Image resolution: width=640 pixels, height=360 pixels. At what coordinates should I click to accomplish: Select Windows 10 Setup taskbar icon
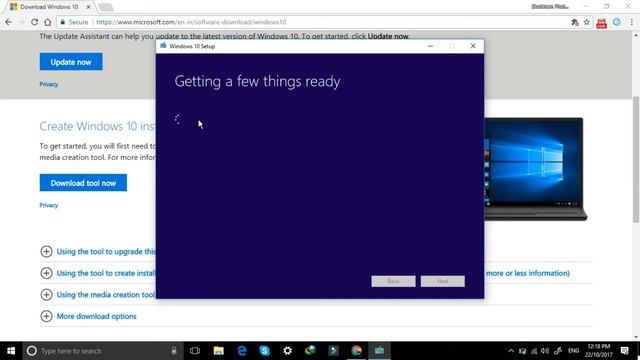coord(379,351)
